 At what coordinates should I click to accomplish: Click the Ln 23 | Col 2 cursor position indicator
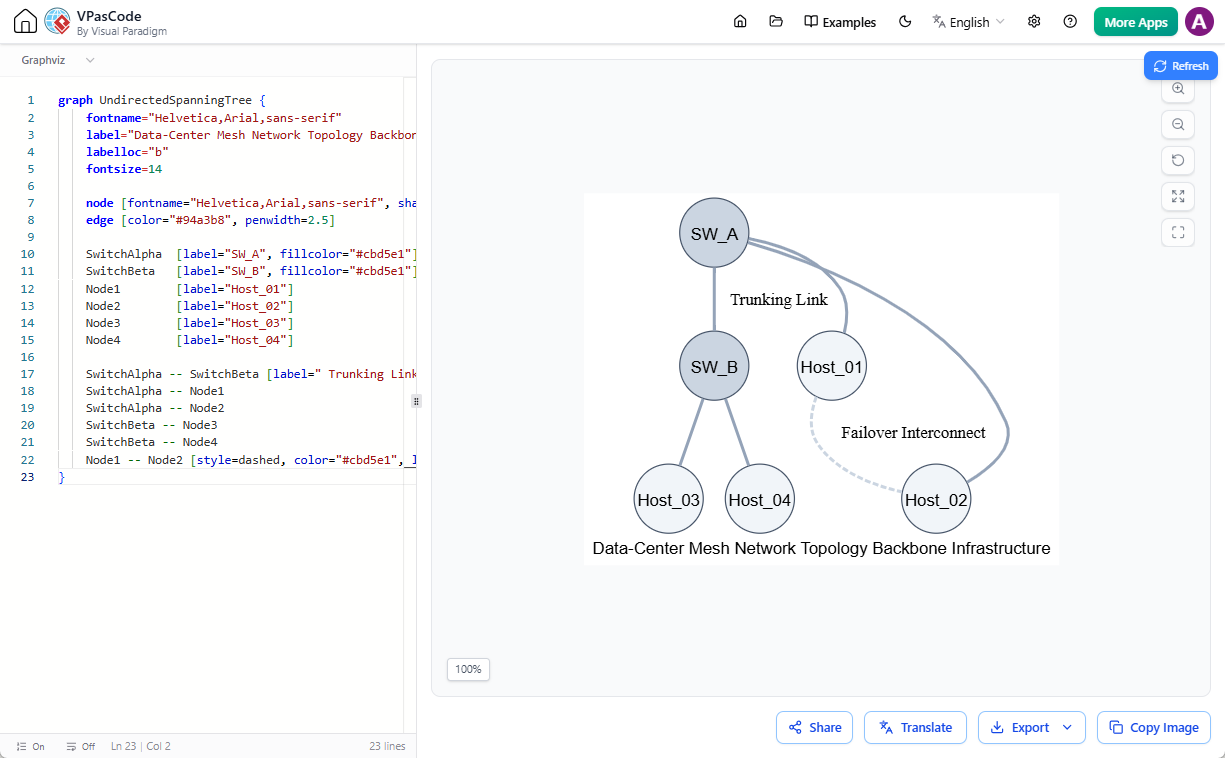coord(141,746)
